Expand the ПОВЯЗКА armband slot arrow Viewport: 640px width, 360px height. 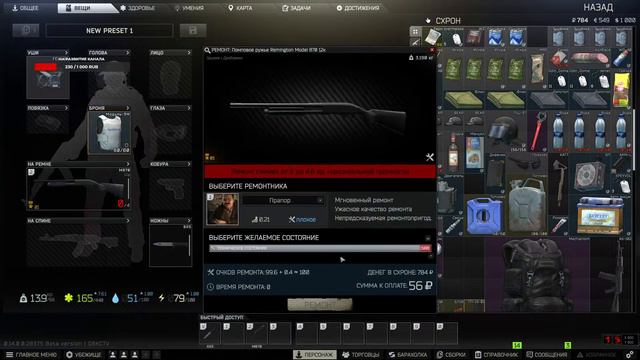66,108
